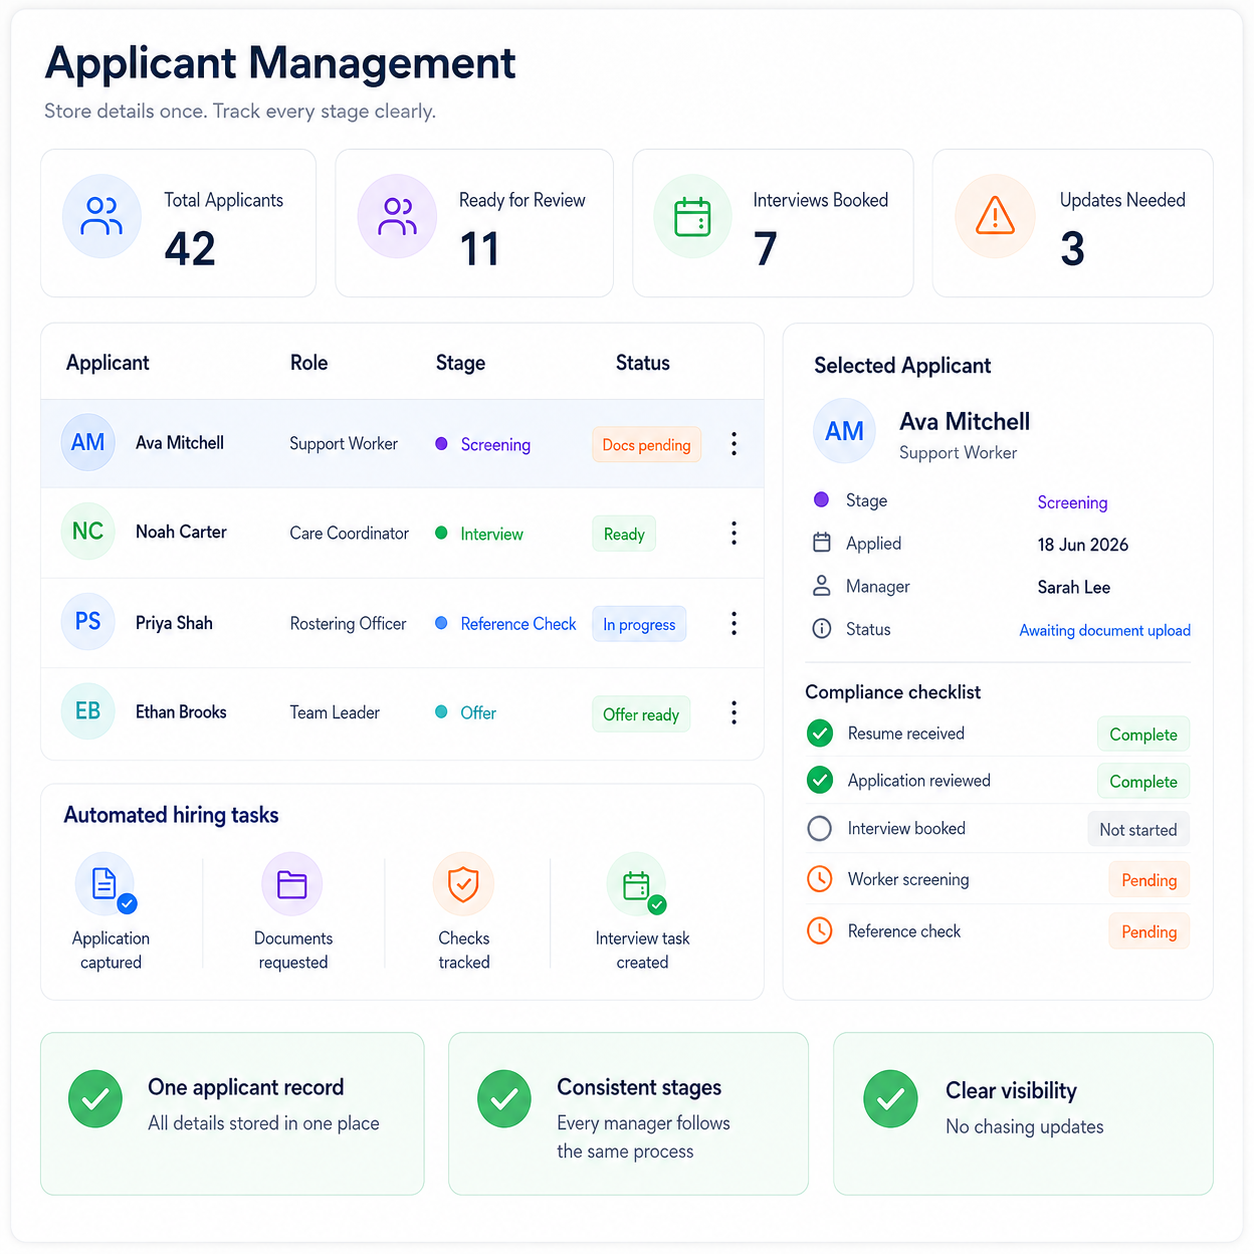Check the empty Interview booked circle
Viewport: 1254px width, 1254px height.
(820, 828)
